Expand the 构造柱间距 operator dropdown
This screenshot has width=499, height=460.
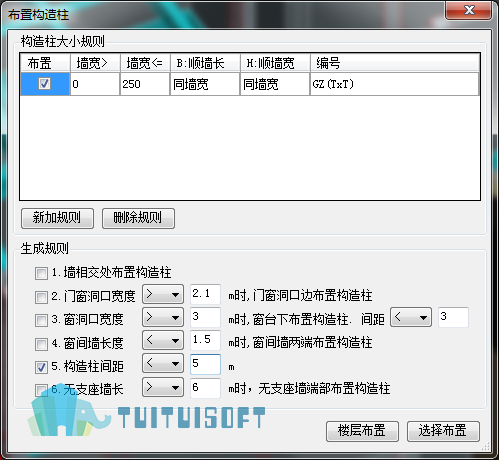163,363
